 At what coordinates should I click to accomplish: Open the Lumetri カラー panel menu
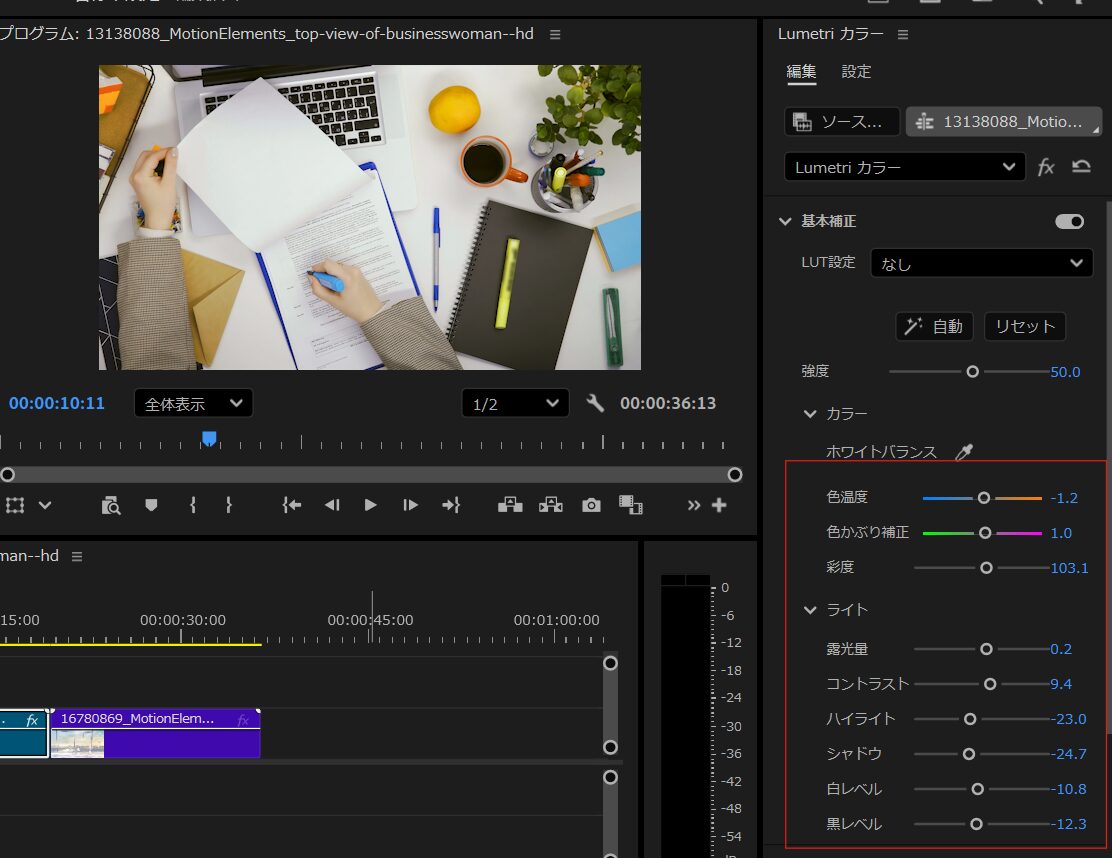[903, 34]
